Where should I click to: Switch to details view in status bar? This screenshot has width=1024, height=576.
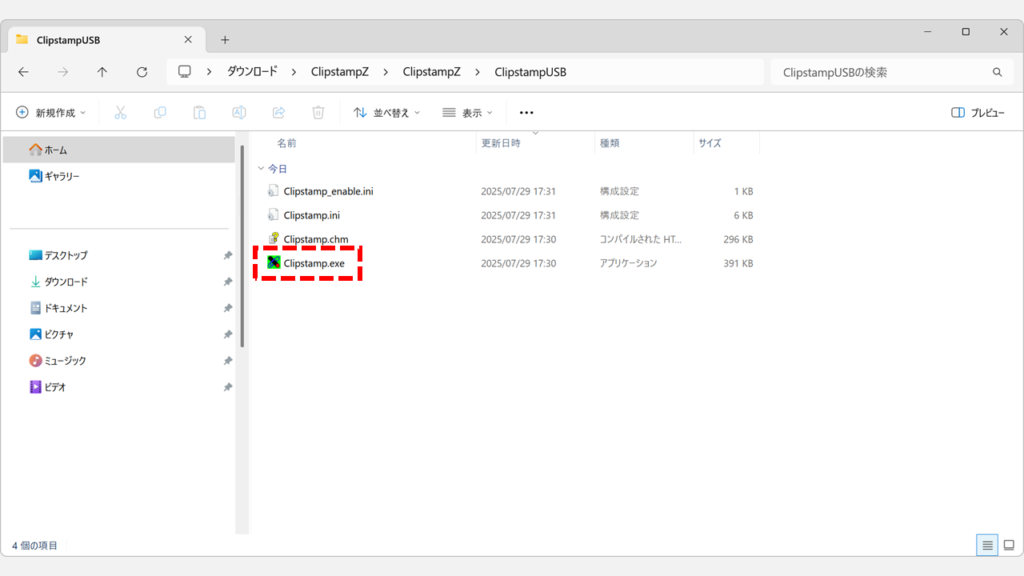(x=987, y=545)
